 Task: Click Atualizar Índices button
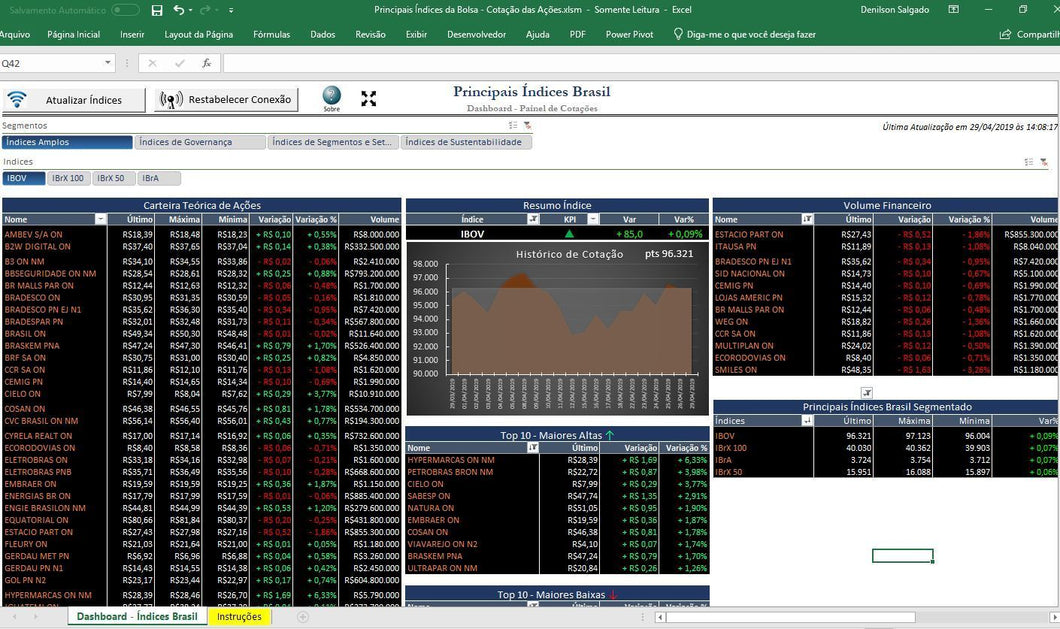tap(74, 100)
